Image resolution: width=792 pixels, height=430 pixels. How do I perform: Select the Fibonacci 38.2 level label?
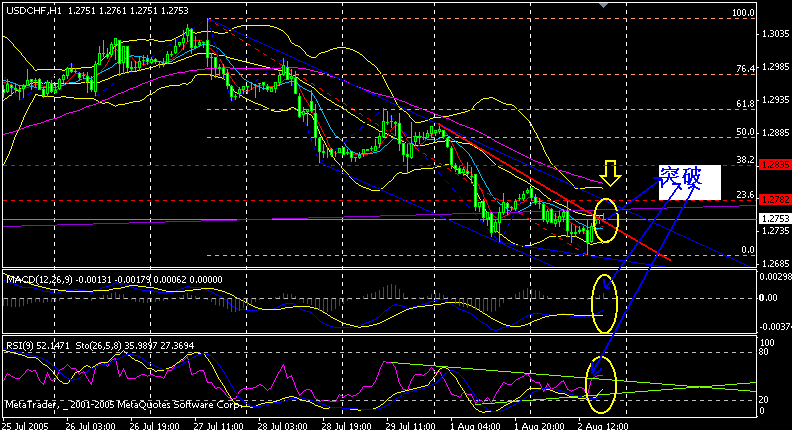746,160
